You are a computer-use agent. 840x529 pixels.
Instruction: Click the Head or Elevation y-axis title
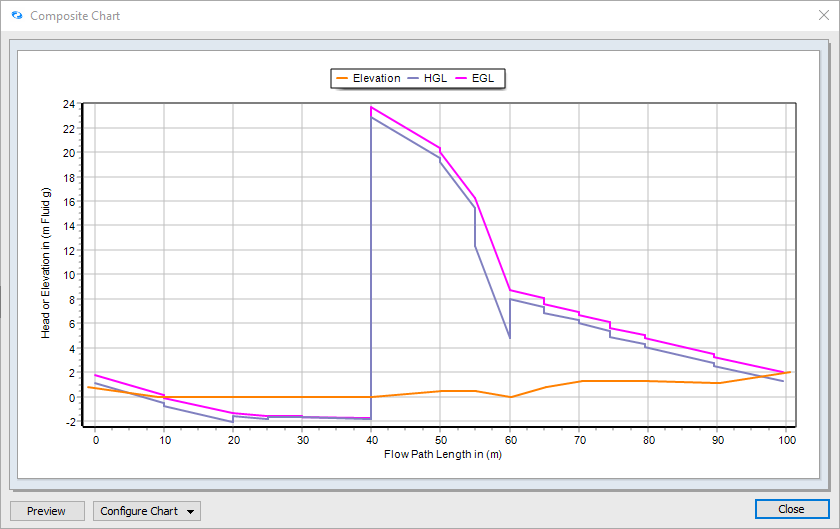pyautogui.click(x=46, y=263)
